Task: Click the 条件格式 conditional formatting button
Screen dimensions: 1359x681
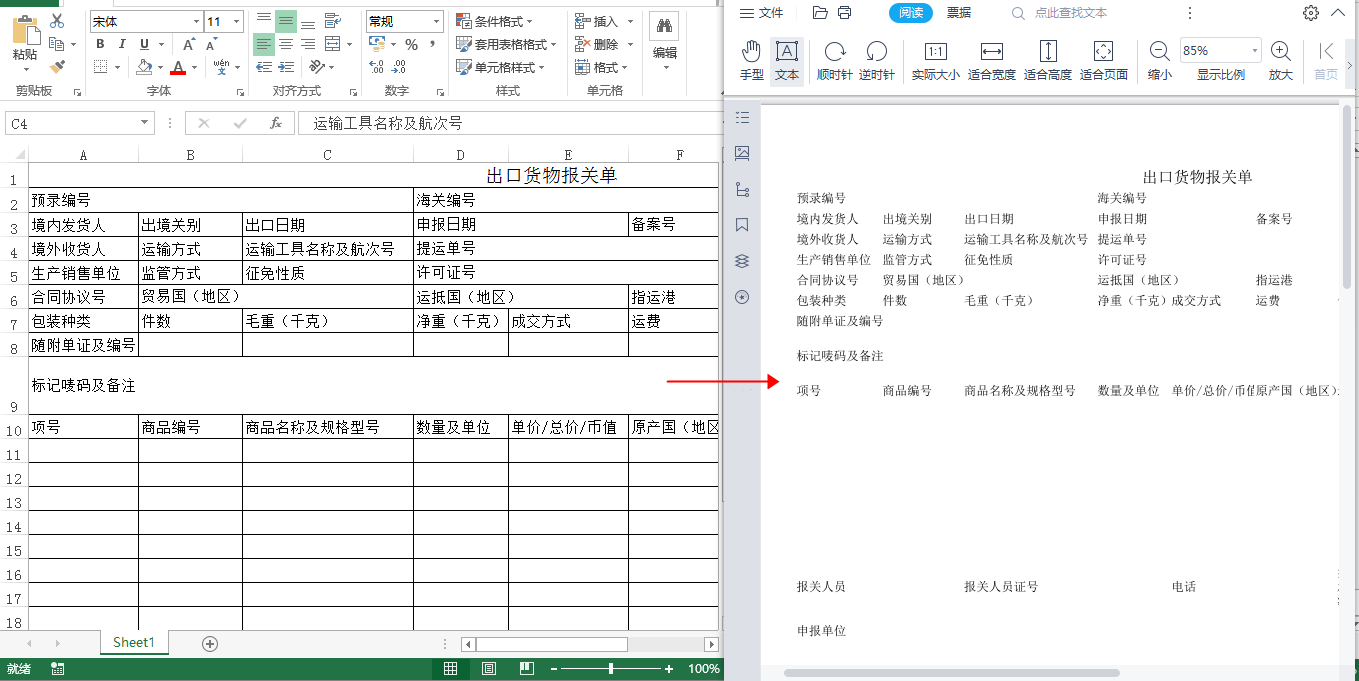Action: [x=494, y=21]
